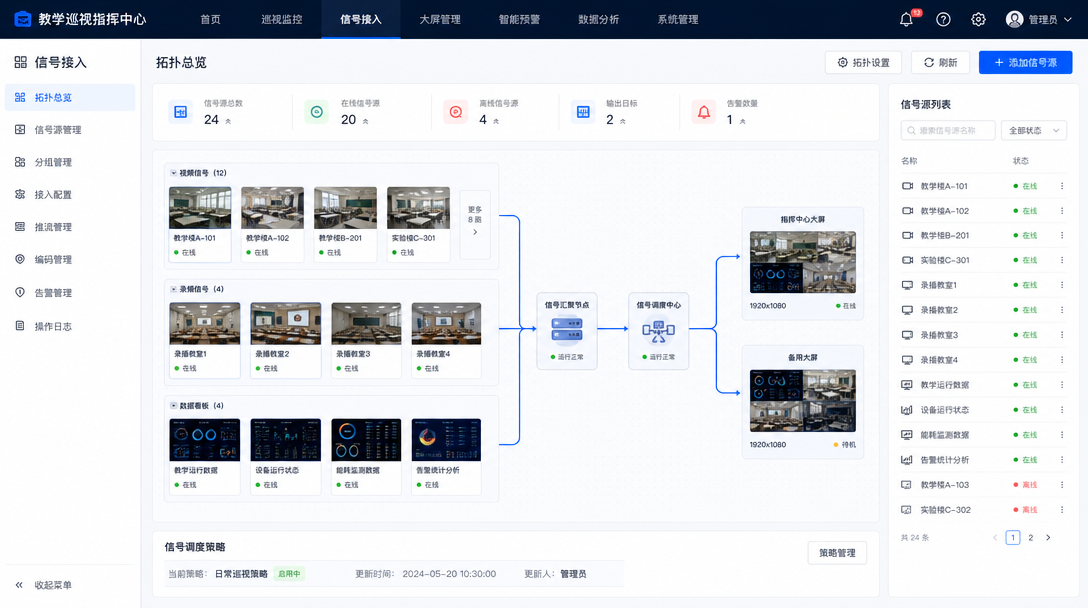Switch to the 数据分析 tab

[598, 19]
